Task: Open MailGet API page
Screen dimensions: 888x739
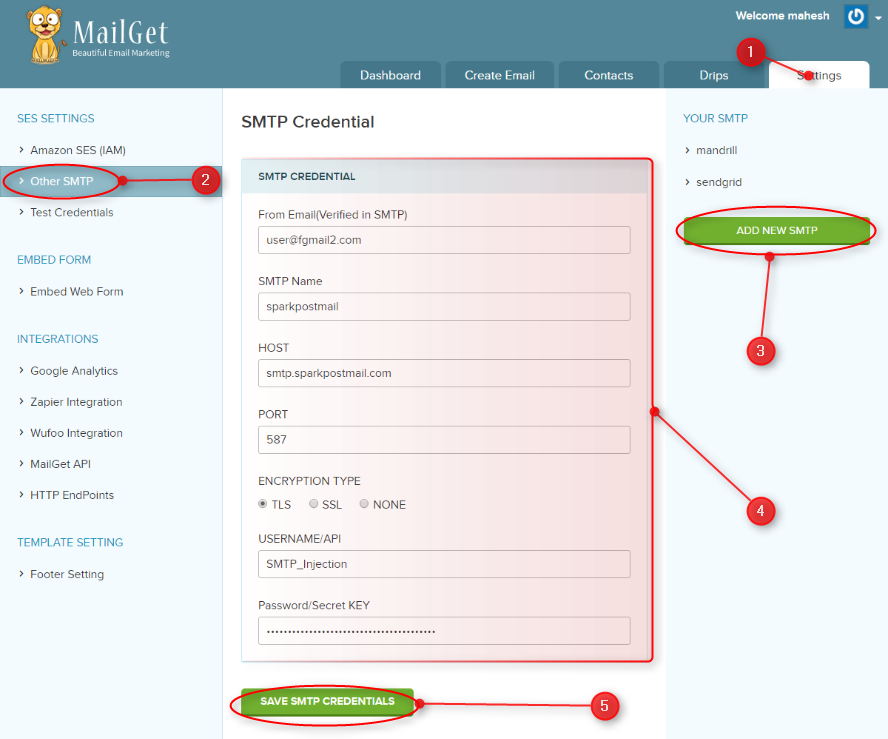Action: [60, 464]
